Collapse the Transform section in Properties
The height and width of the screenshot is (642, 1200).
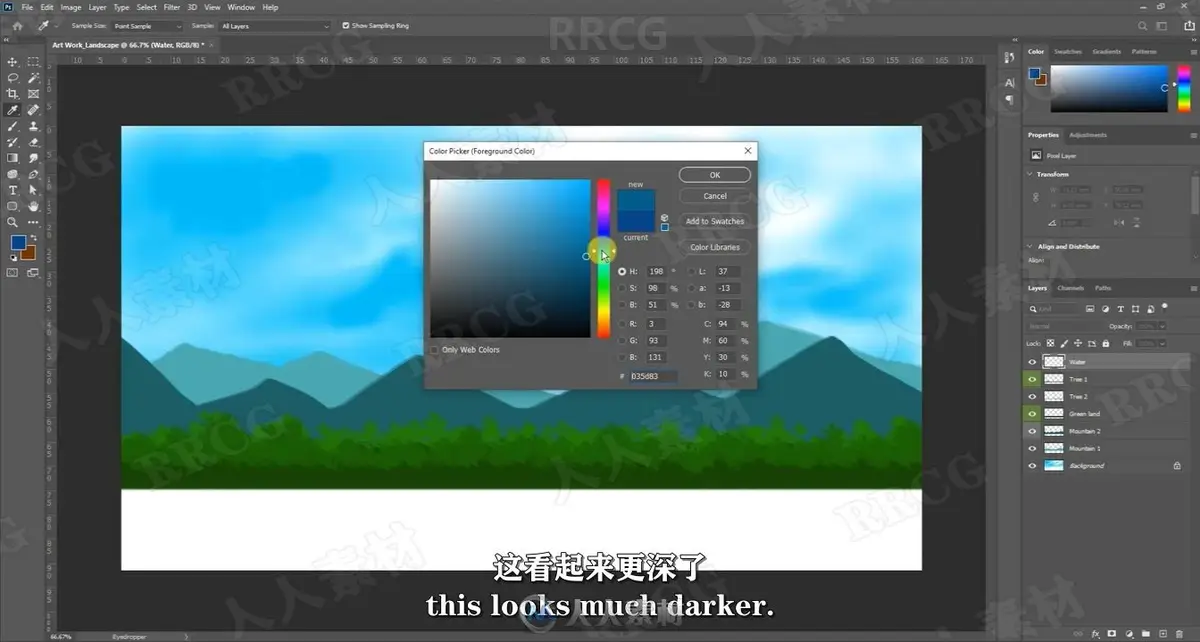(1031, 174)
